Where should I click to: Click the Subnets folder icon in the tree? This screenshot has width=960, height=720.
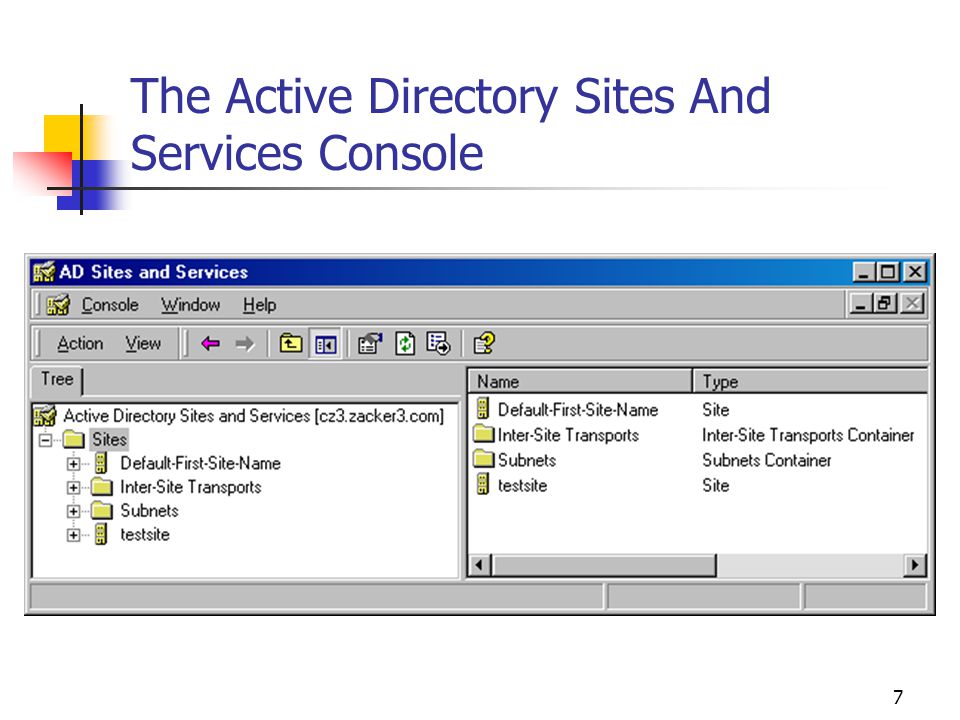102,511
